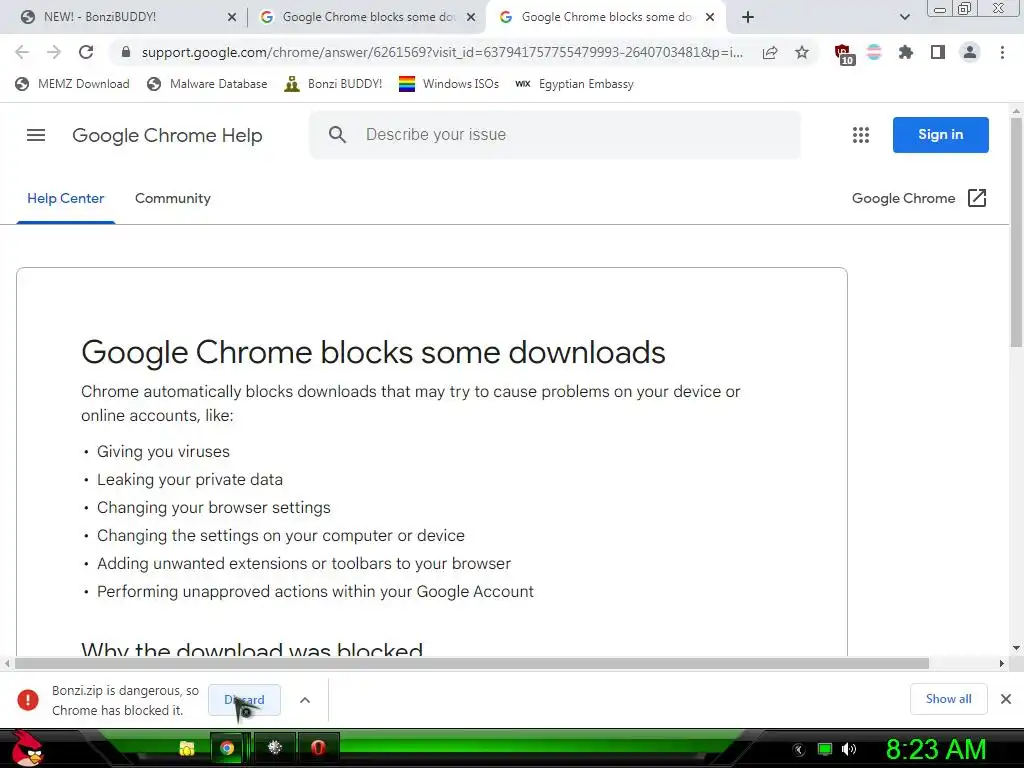Open the Malware Database bookmark
Viewport: 1024px width, 768px height.
click(x=207, y=84)
